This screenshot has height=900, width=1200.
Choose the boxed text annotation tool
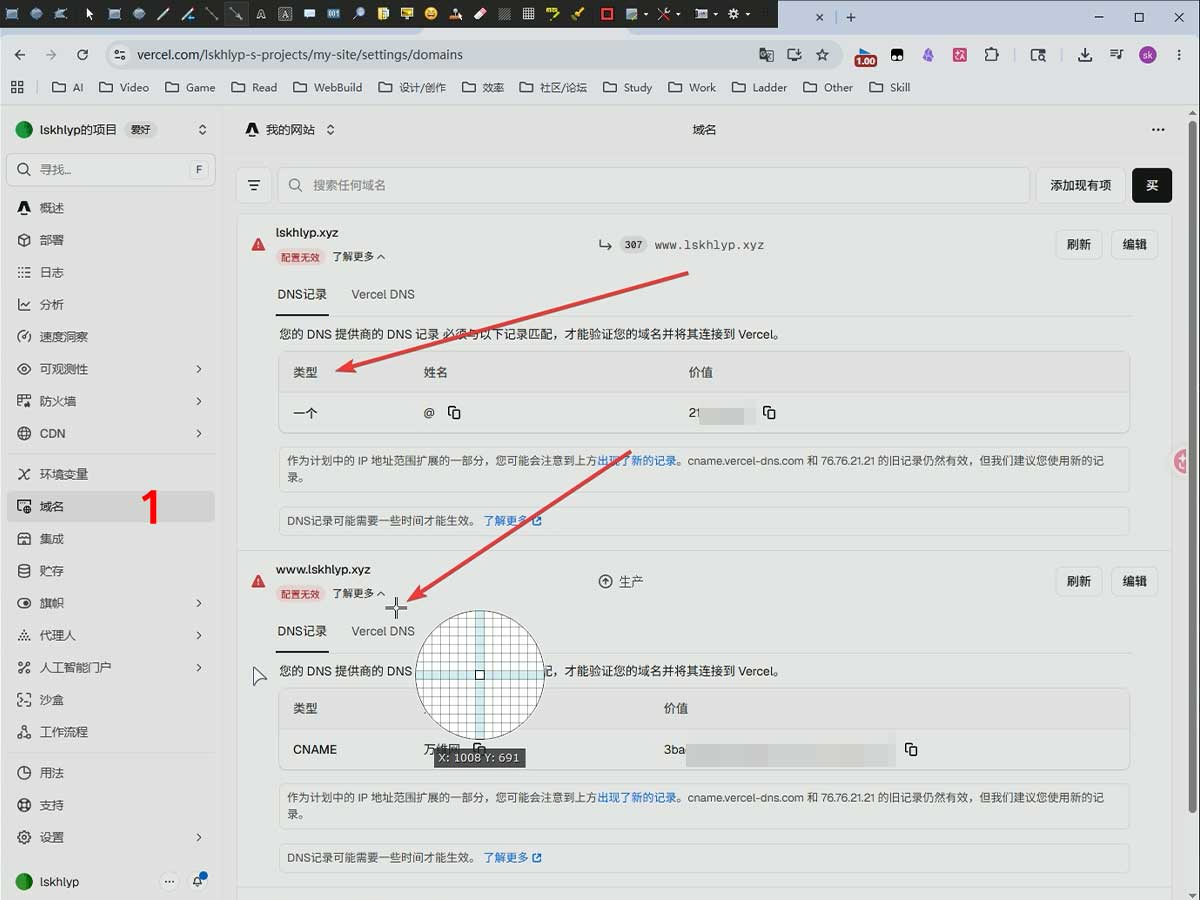pos(284,14)
